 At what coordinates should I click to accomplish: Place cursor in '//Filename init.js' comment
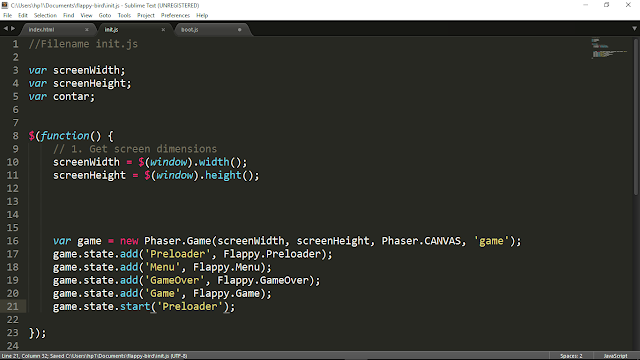(x=83, y=44)
